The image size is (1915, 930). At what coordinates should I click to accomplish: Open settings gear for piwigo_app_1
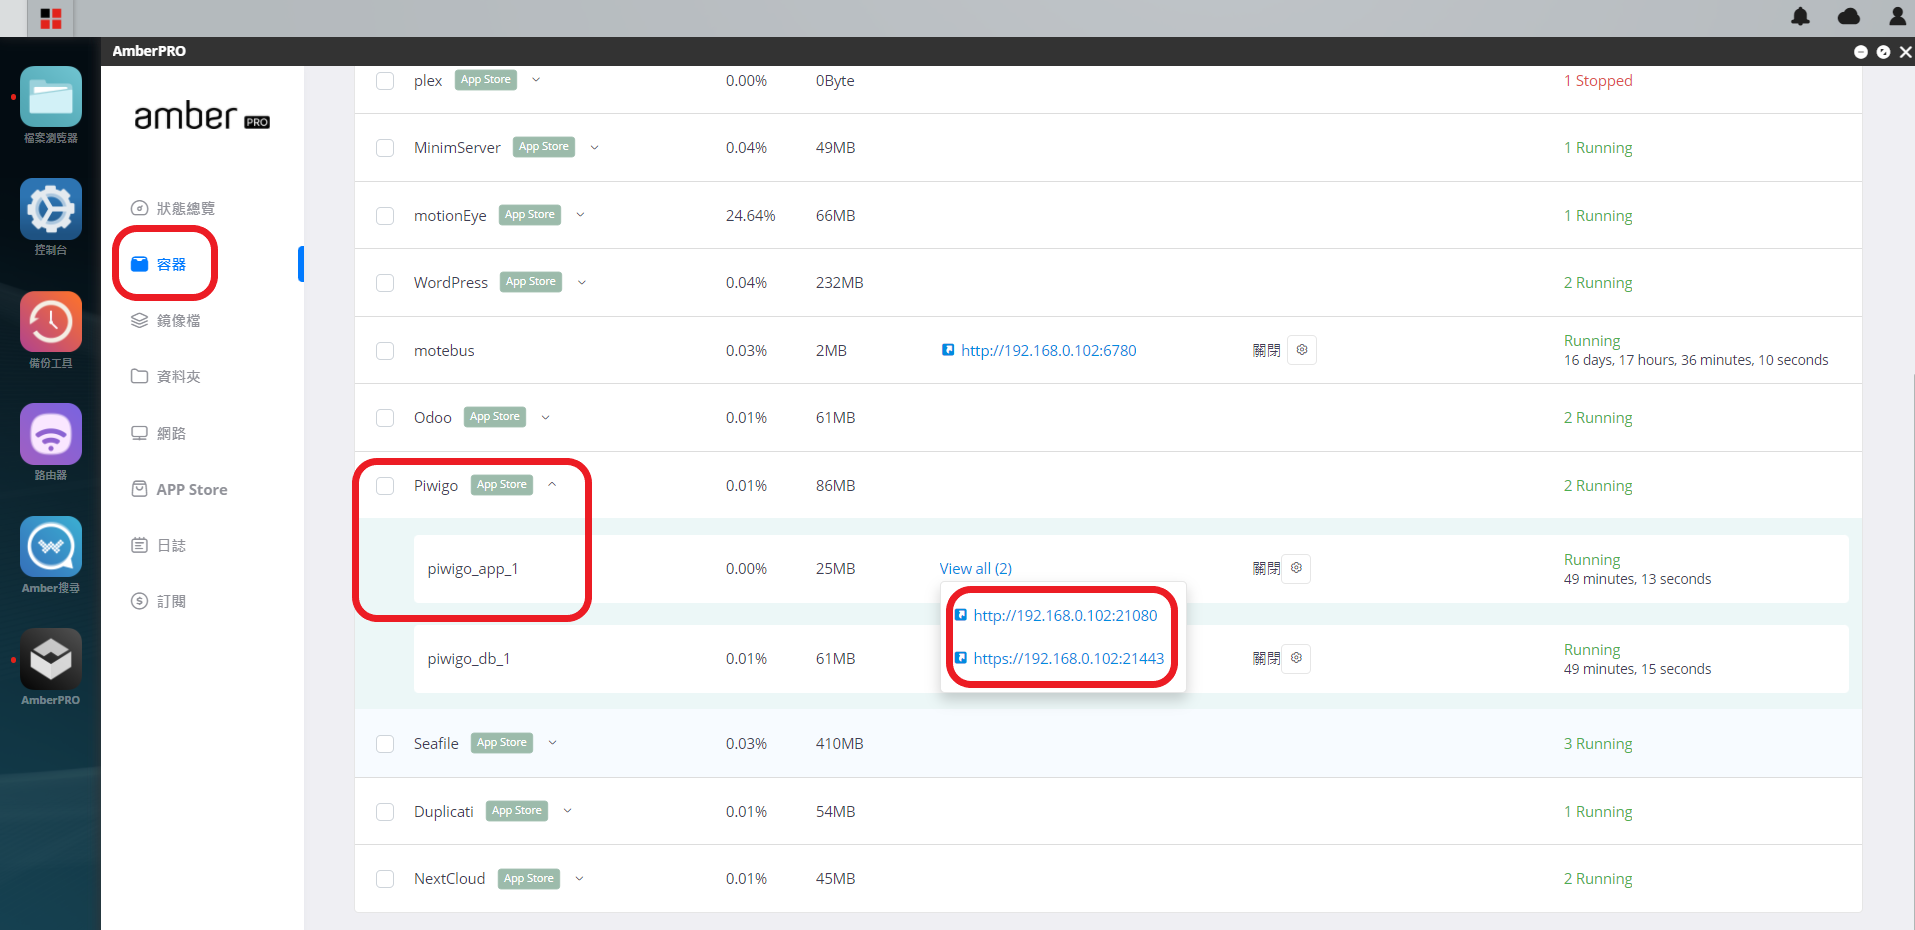pos(1296,568)
